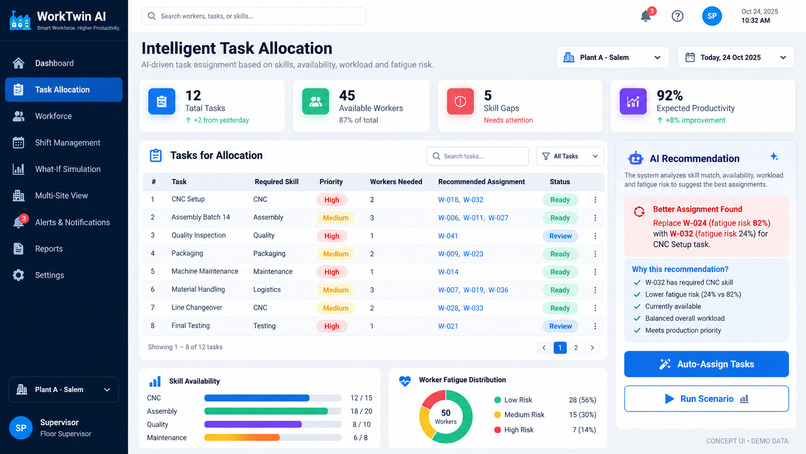The height and width of the screenshot is (454, 806).
Task: Open worker link W-018
Action: (448, 199)
